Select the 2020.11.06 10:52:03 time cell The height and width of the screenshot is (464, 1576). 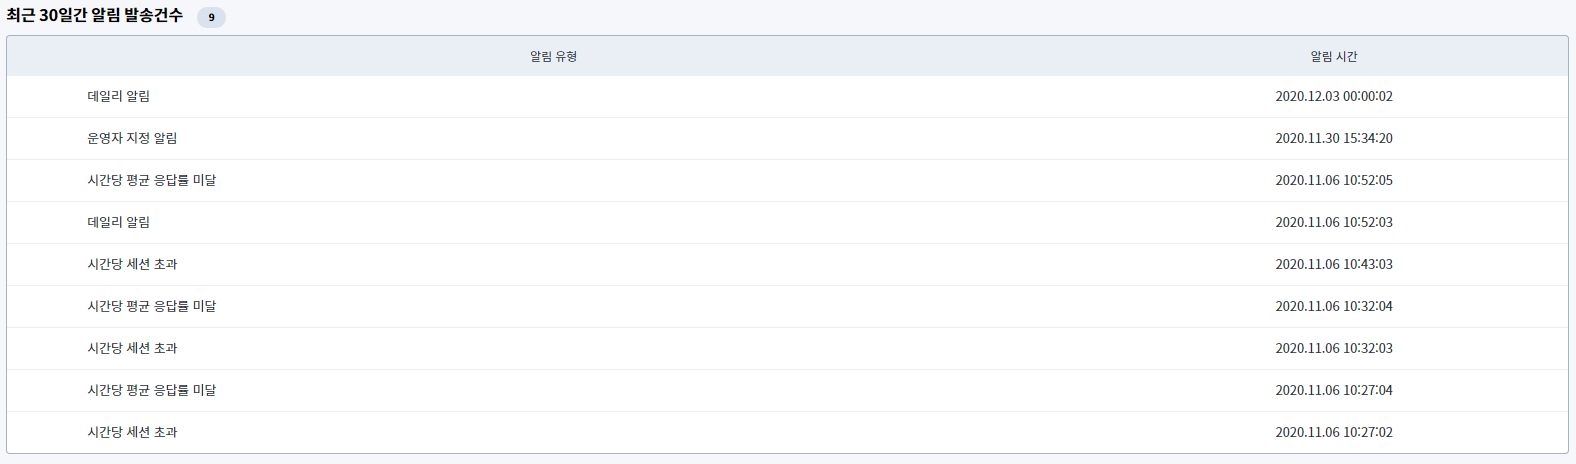(1334, 223)
